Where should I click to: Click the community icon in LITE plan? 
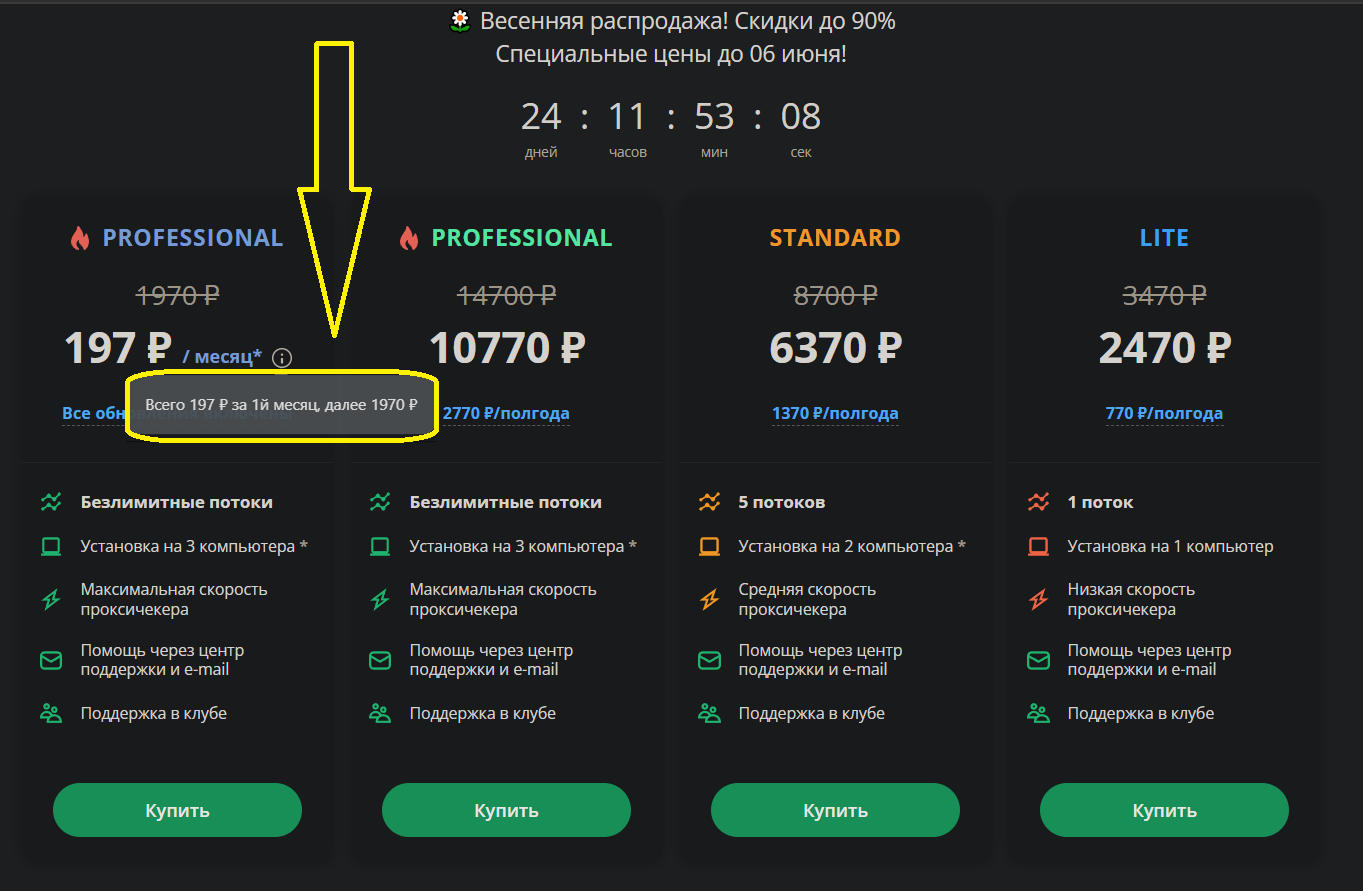tap(1038, 713)
